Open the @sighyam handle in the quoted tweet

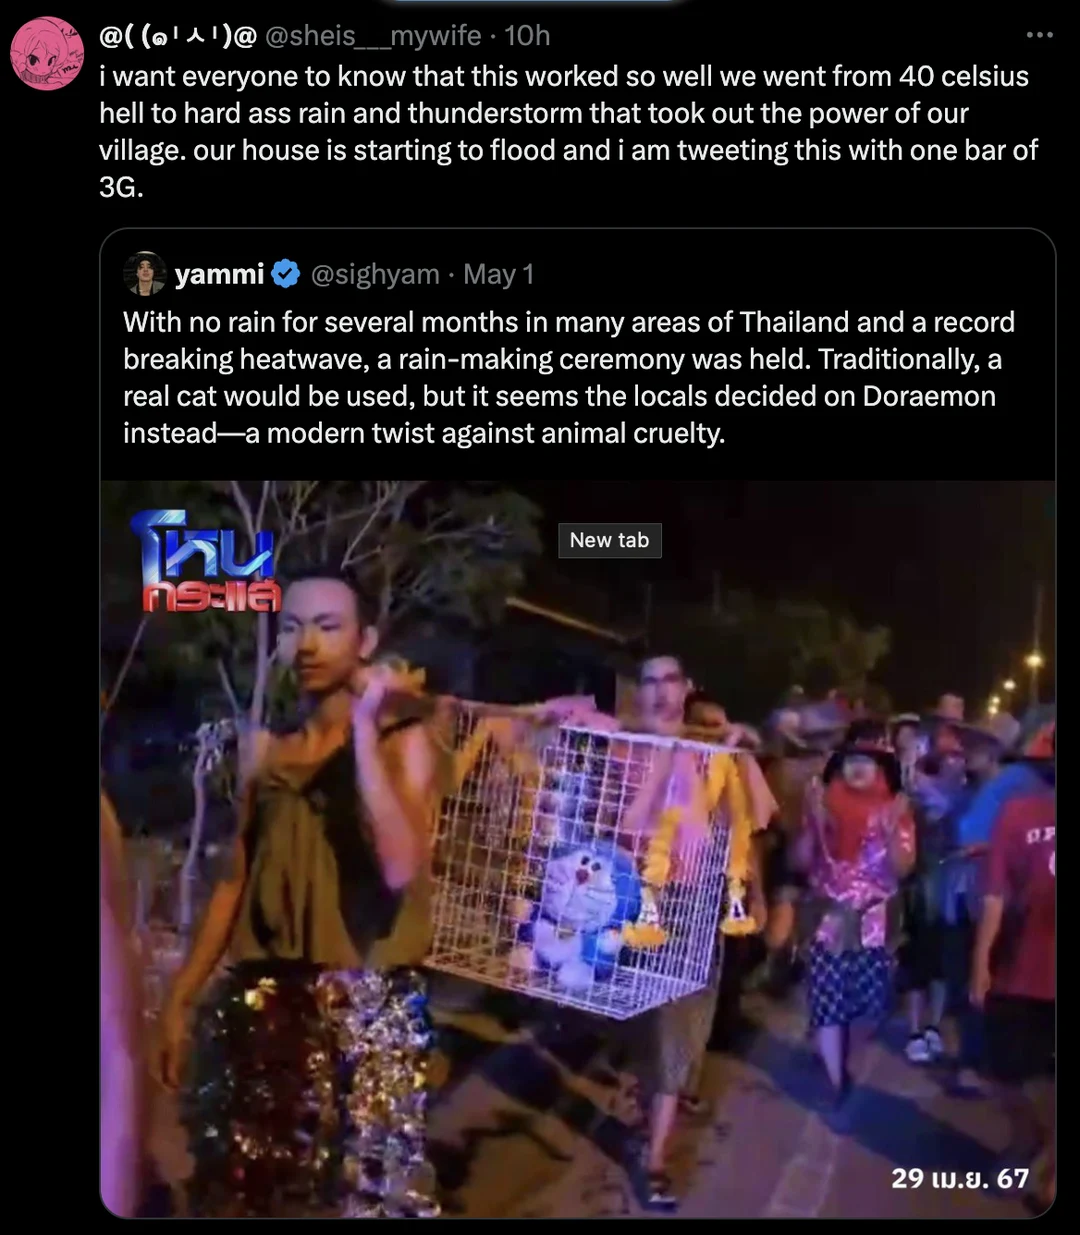click(375, 274)
